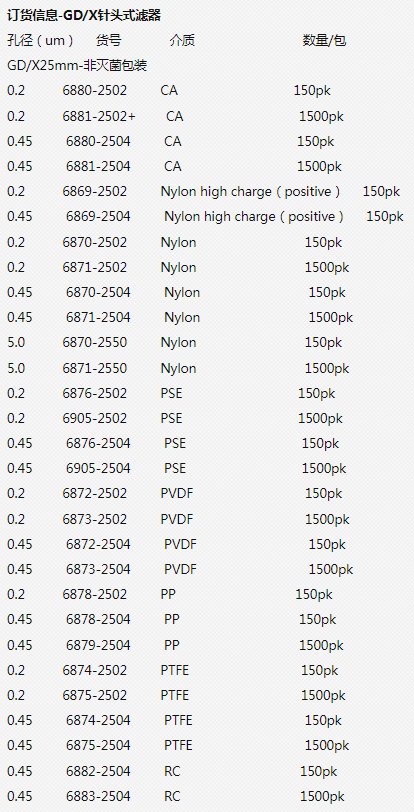Click catalog number 6878-2502
The width and height of the screenshot is (414, 812).
coord(95,594)
